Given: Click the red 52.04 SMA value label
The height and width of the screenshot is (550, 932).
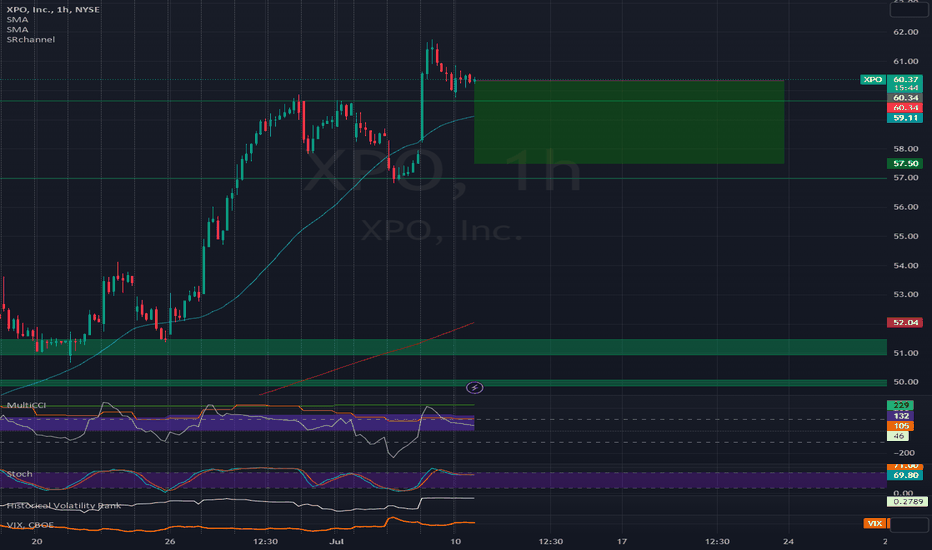Looking at the screenshot, I should [905, 322].
